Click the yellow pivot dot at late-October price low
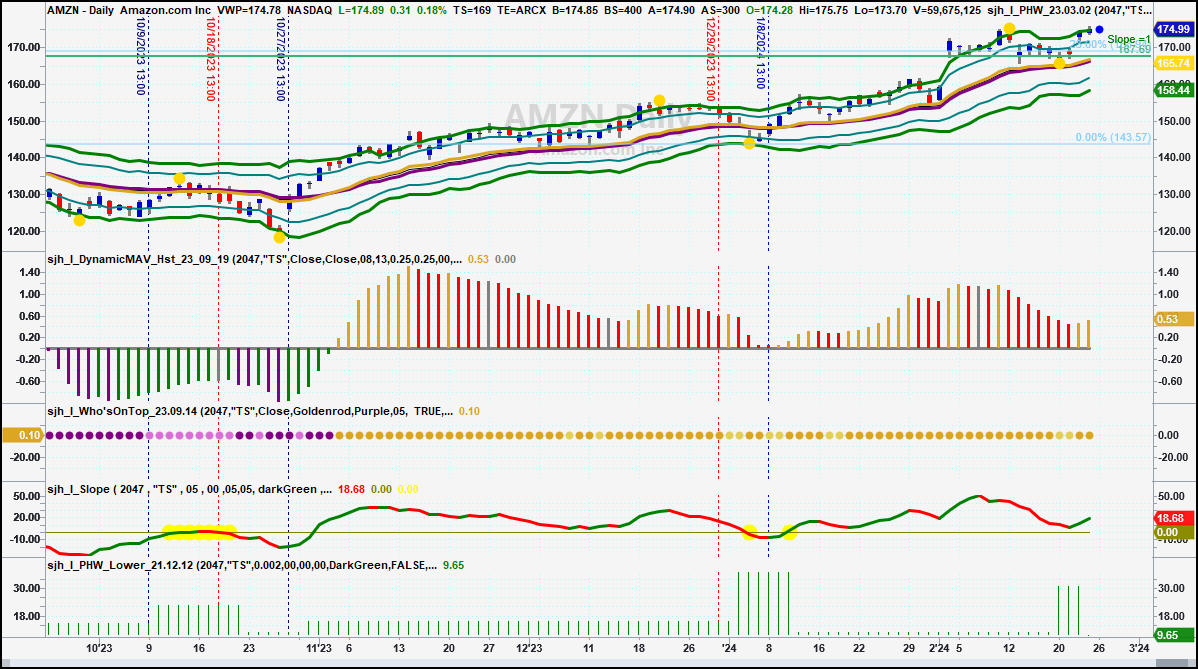1198x669 pixels. click(x=280, y=237)
